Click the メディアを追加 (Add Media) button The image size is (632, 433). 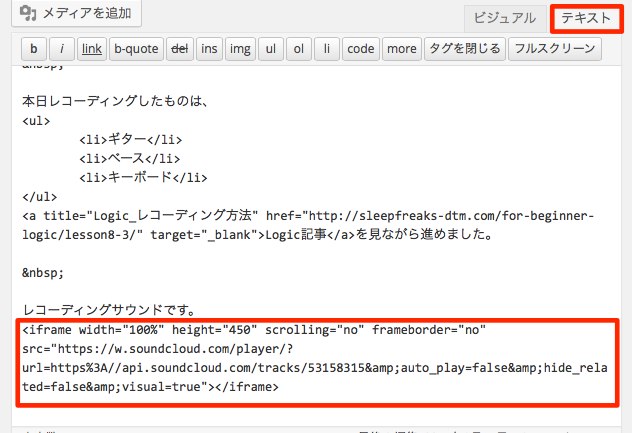[x=76, y=13]
